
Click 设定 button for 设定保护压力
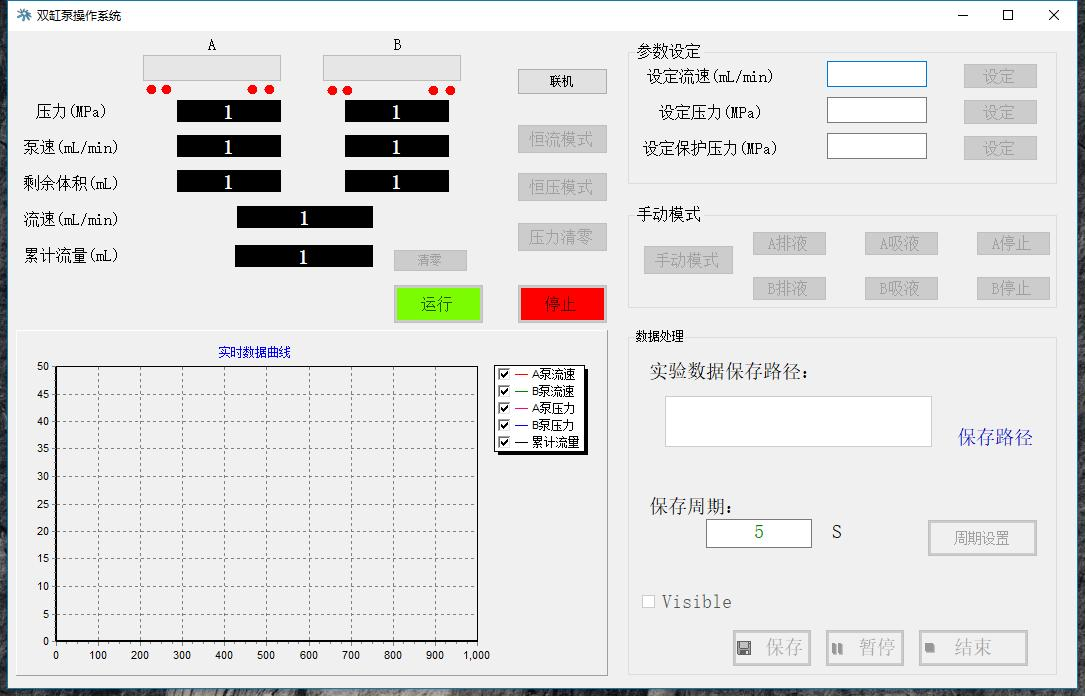[x=1000, y=148]
